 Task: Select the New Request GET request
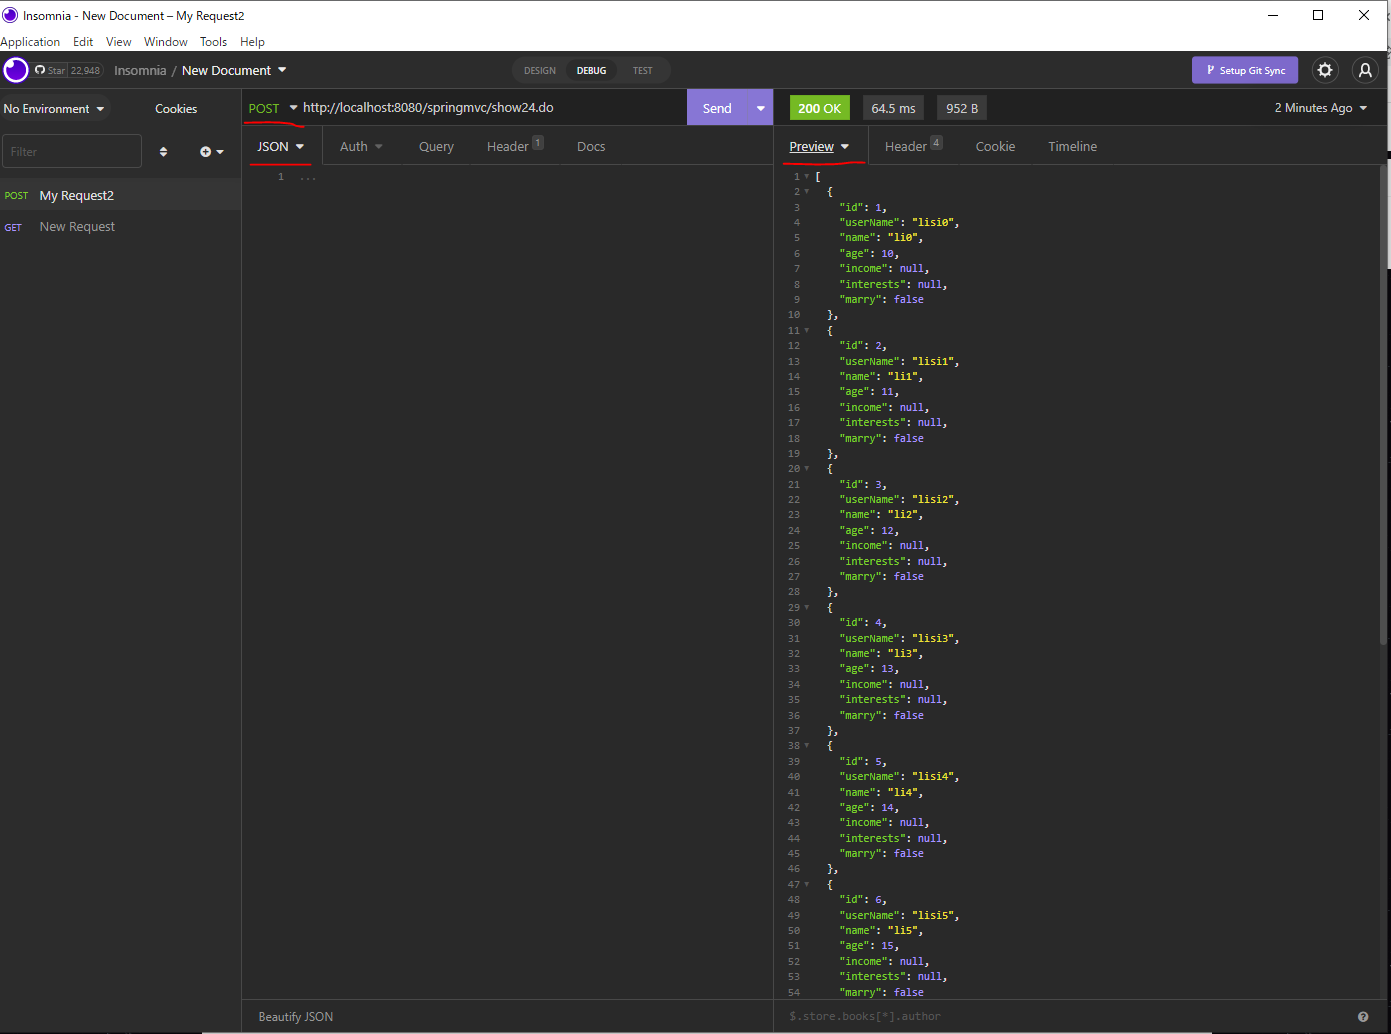coord(120,227)
